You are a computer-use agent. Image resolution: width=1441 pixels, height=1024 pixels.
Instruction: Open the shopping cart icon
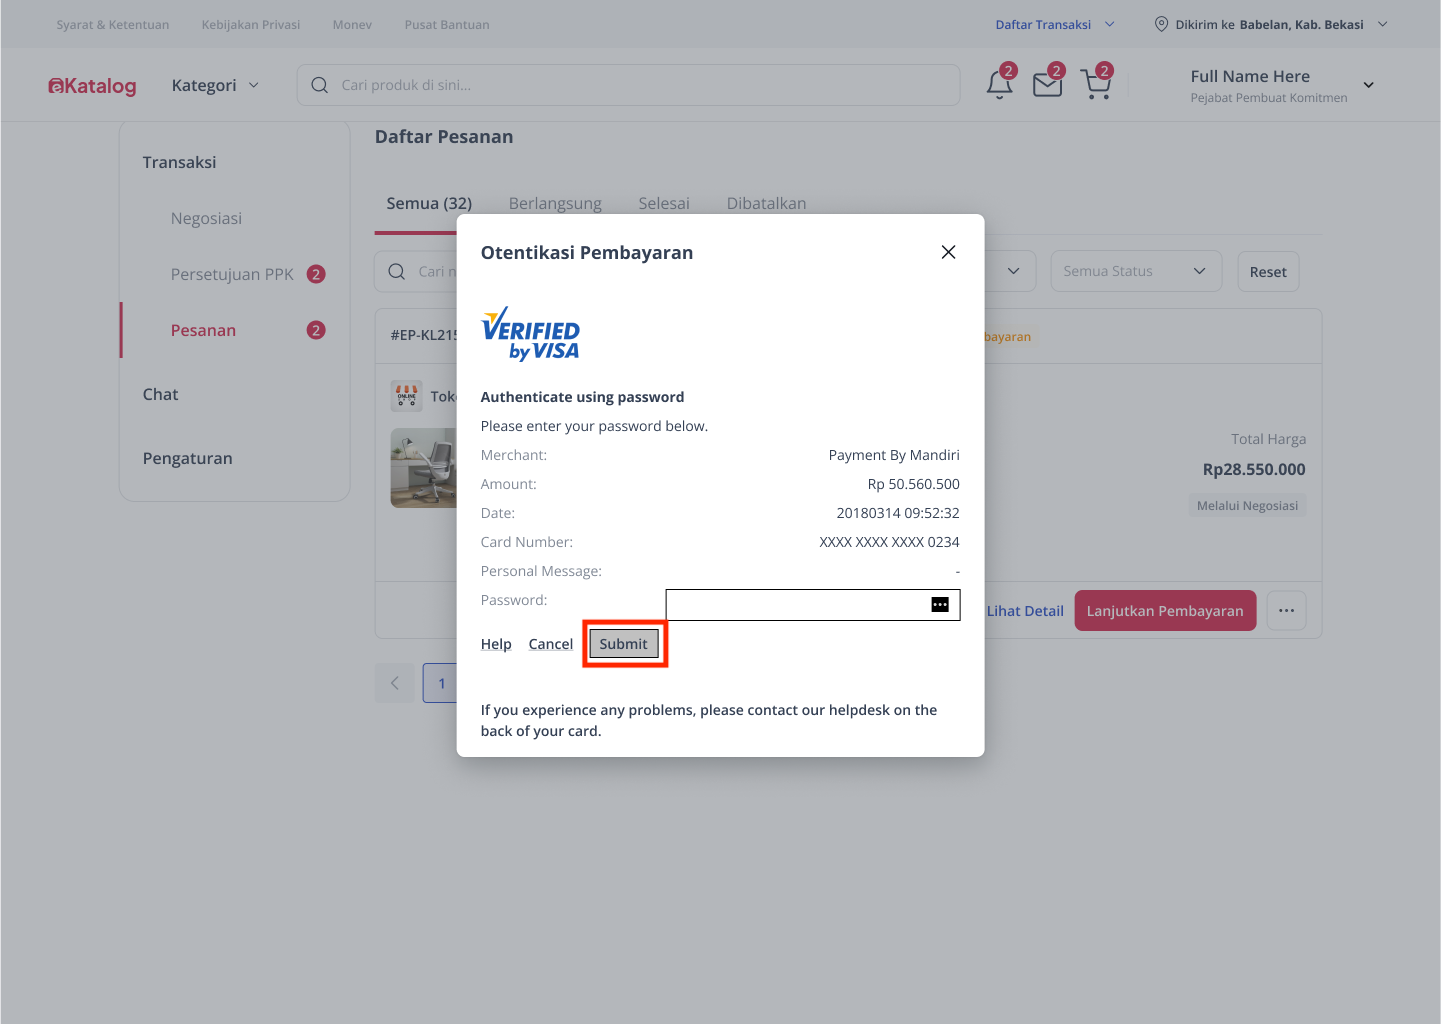point(1096,85)
